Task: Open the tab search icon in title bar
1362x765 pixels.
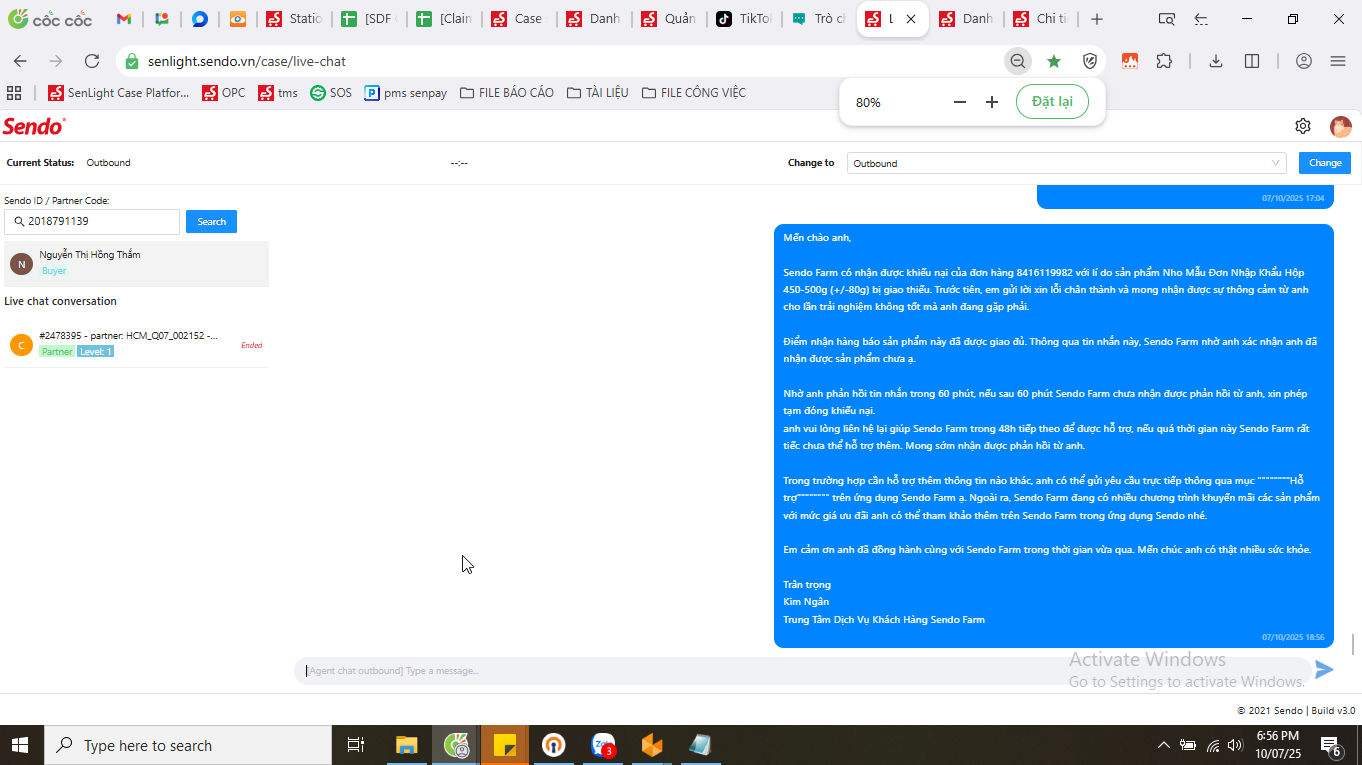Action: pos(1166,19)
